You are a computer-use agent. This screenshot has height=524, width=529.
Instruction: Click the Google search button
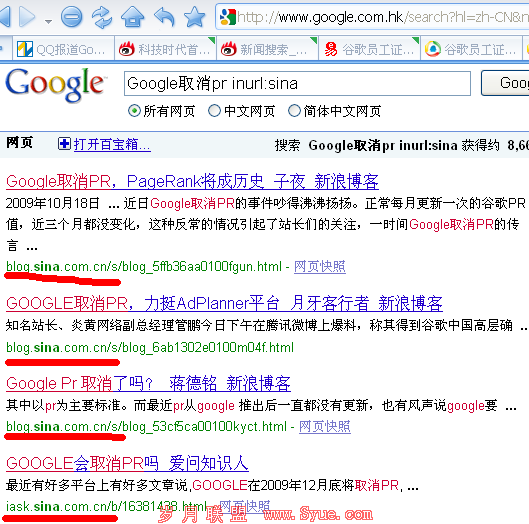tap(505, 83)
